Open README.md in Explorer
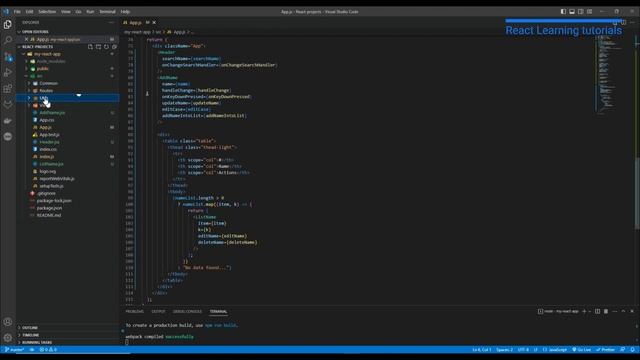The height and width of the screenshot is (360, 640). pos(49,215)
